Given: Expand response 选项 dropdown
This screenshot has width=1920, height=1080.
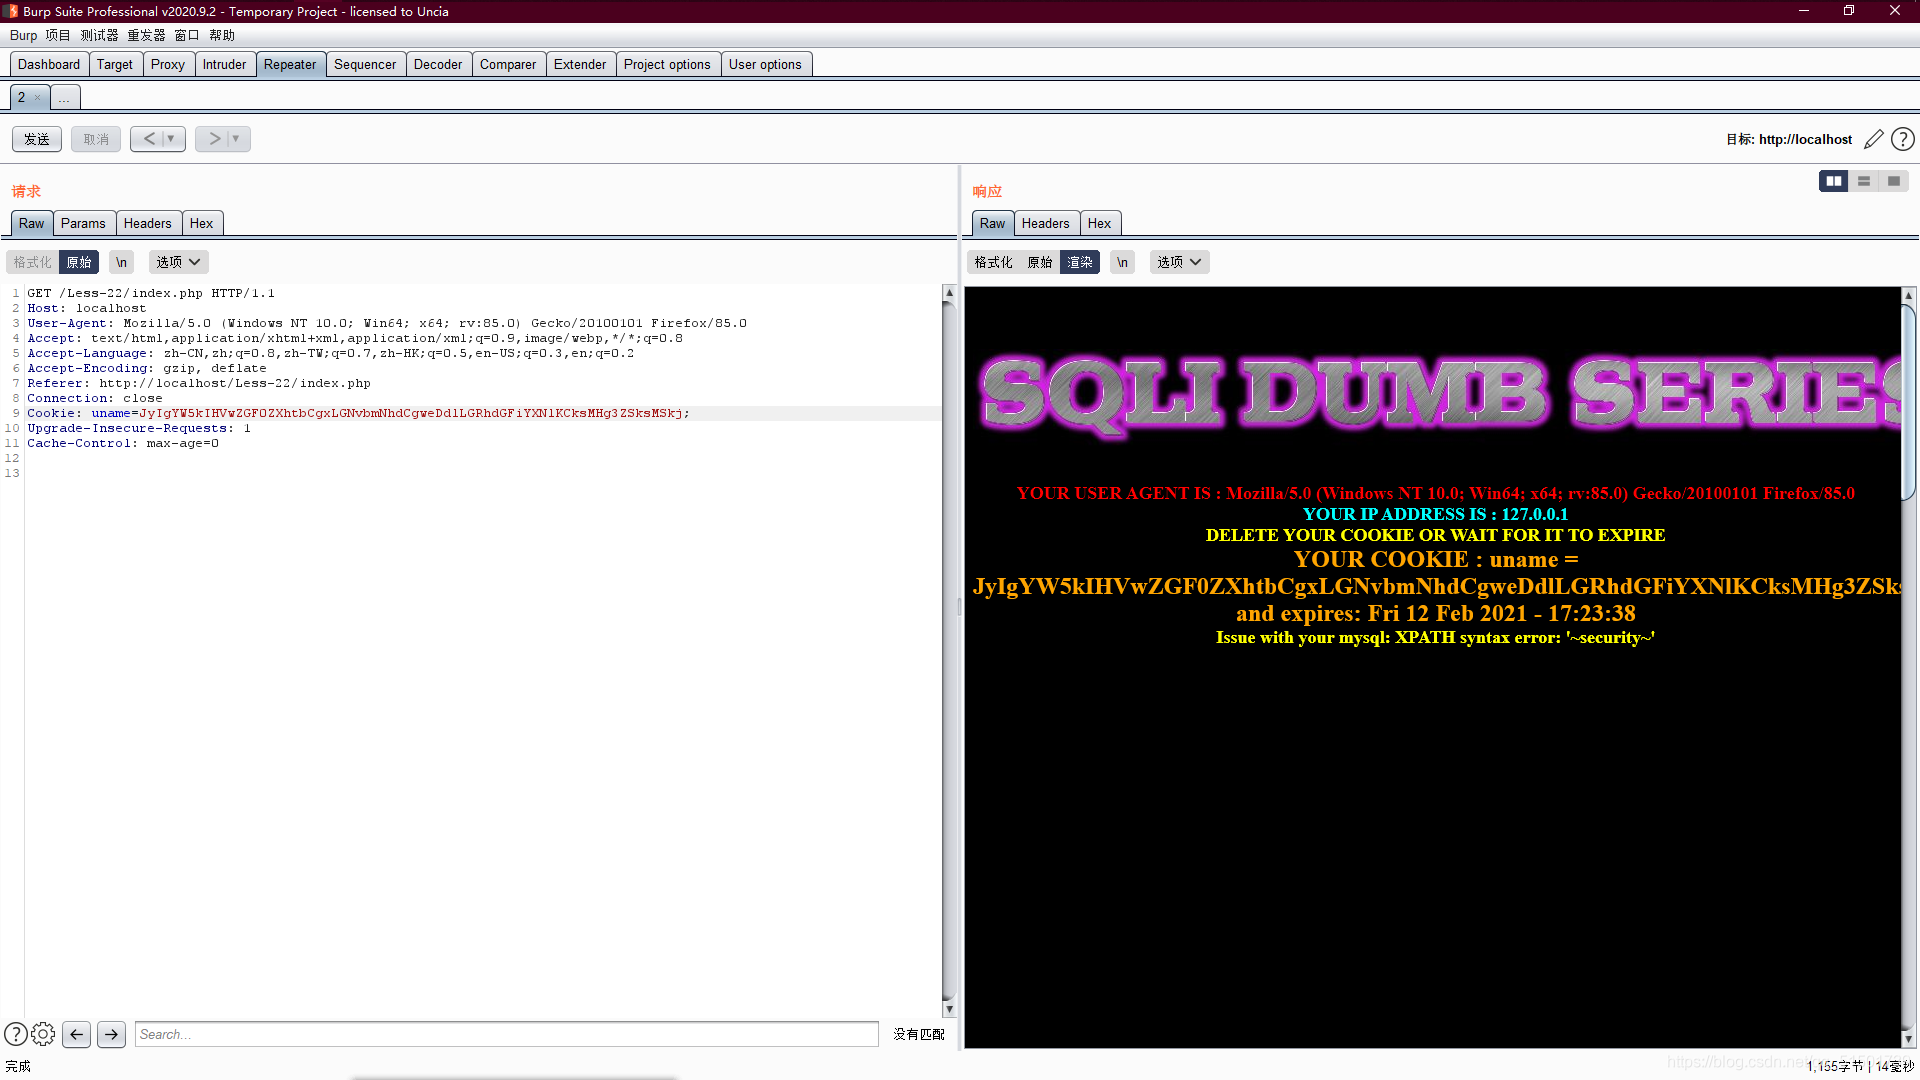Looking at the screenshot, I should pyautogui.click(x=1179, y=262).
